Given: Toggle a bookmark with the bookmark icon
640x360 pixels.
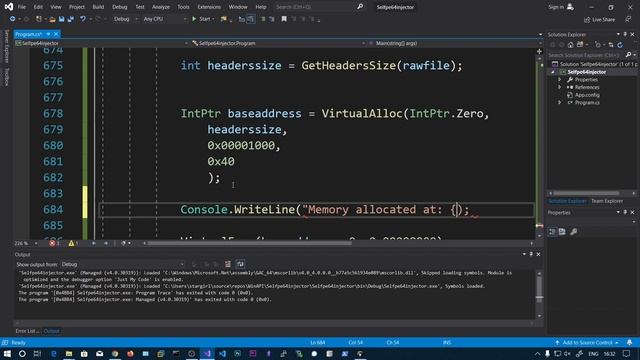Looking at the screenshot, I should 284,19.
